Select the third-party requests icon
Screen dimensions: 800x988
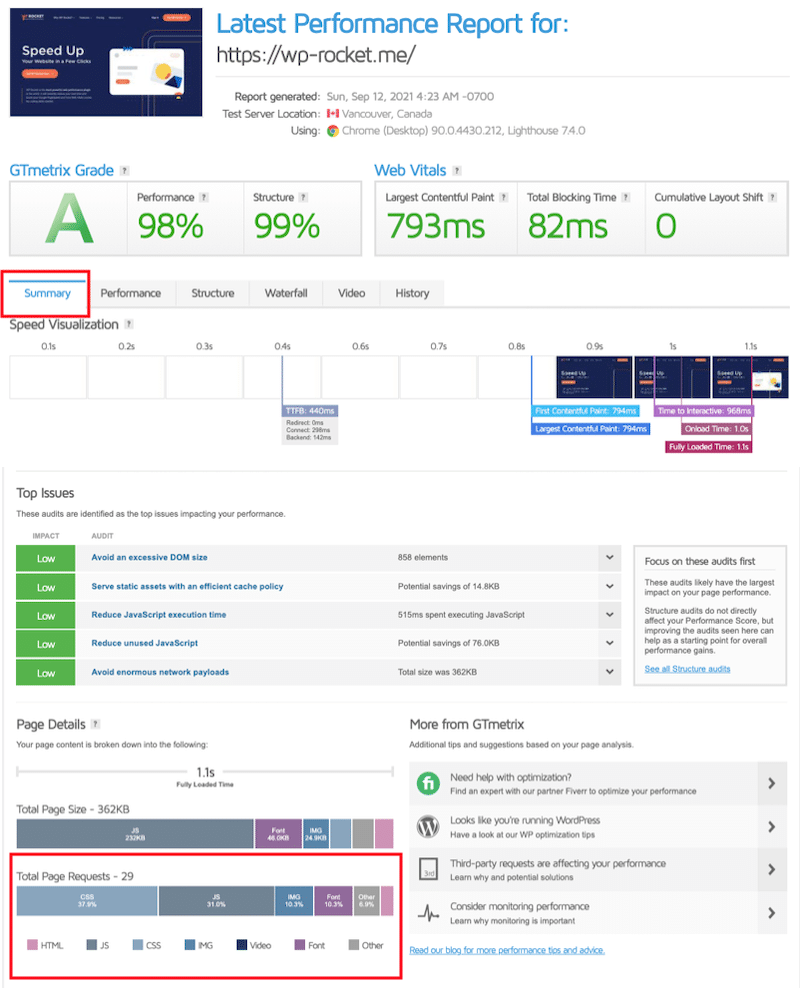pos(428,868)
